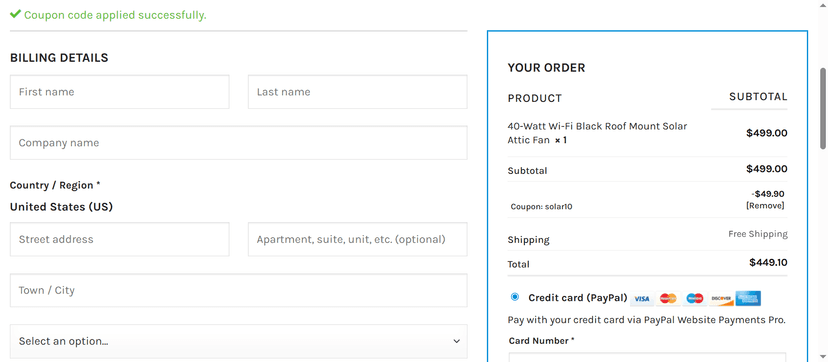Click the page vertical scrollbar thumb

click(x=823, y=109)
